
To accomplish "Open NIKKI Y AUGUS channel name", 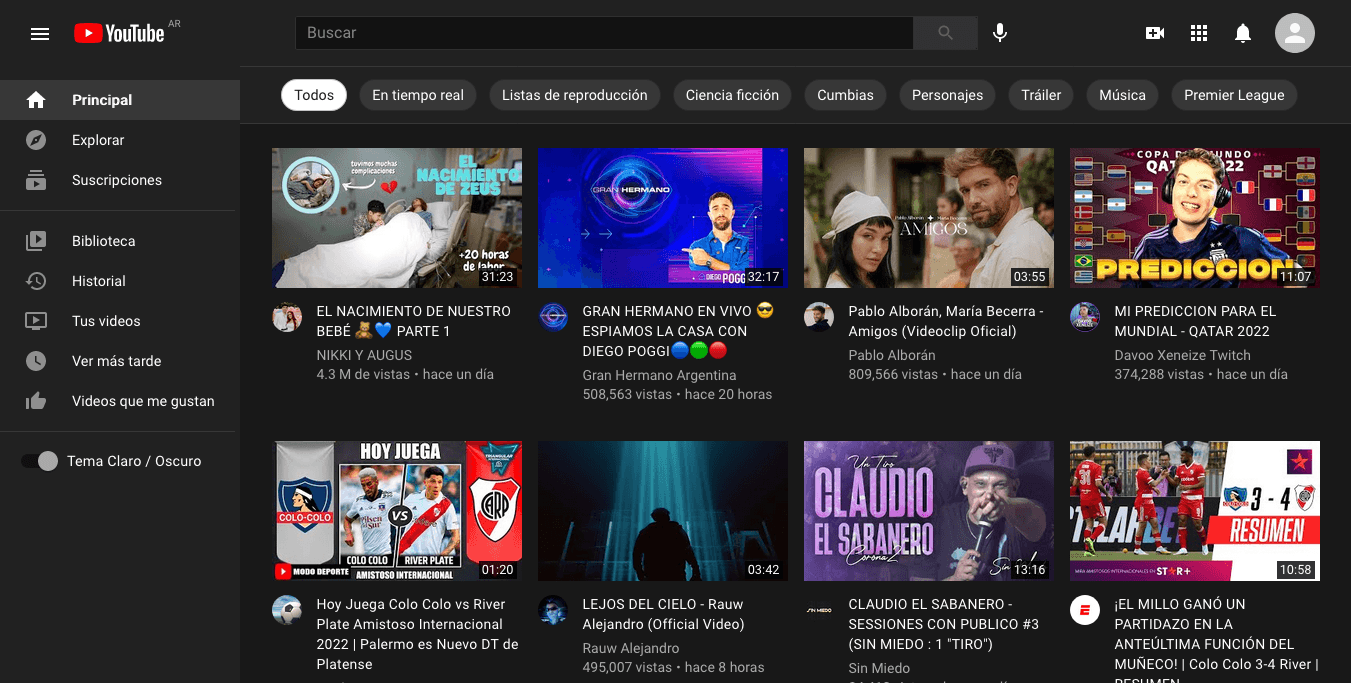I will pyautogui.click(x=364, y=355).
